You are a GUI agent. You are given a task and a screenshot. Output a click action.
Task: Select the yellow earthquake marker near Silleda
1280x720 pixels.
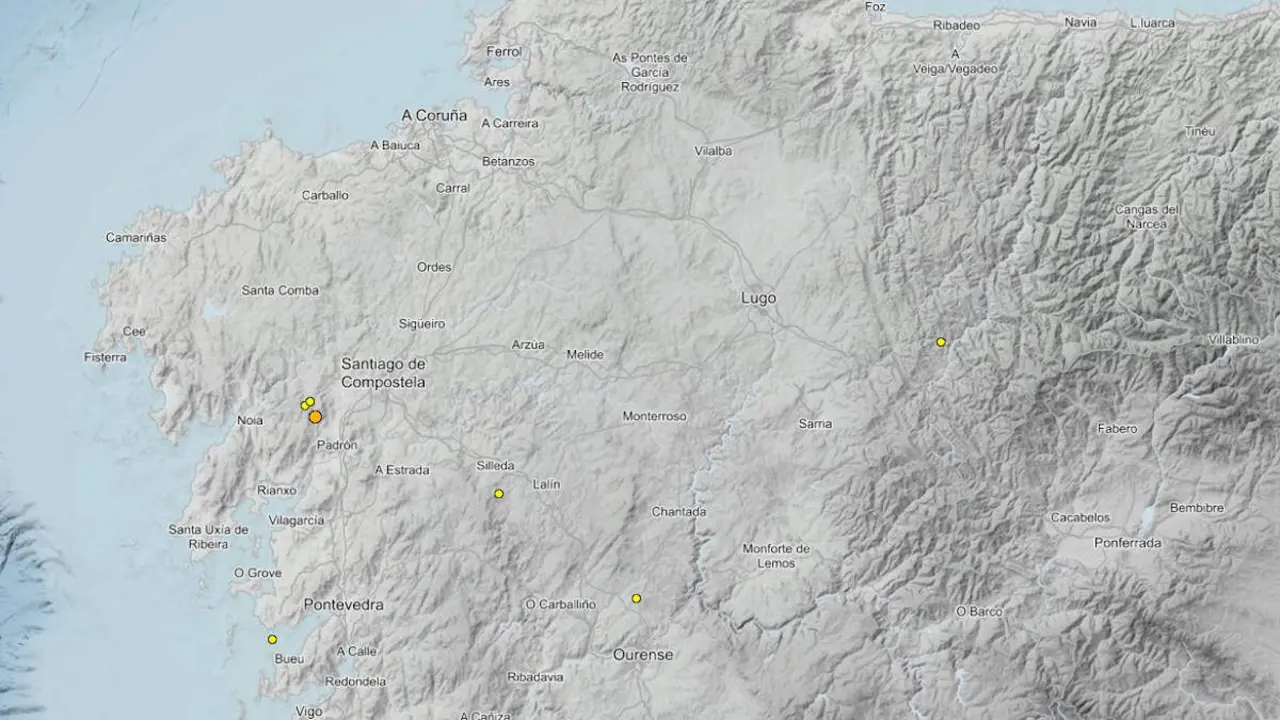[x=497, y=492]
